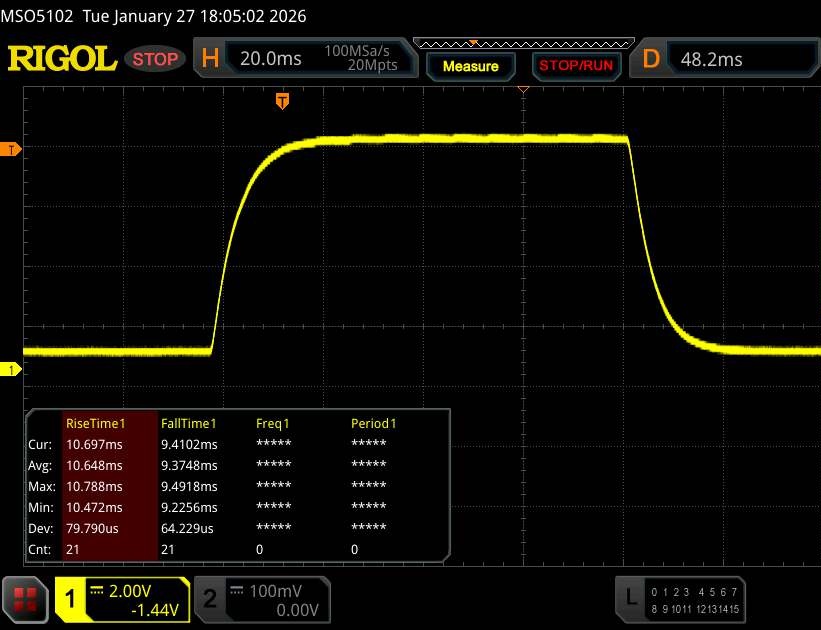This screenshot has width=821, height=630.
Task: Click the waveform memory position bar
Action: (x=523, y=44)
